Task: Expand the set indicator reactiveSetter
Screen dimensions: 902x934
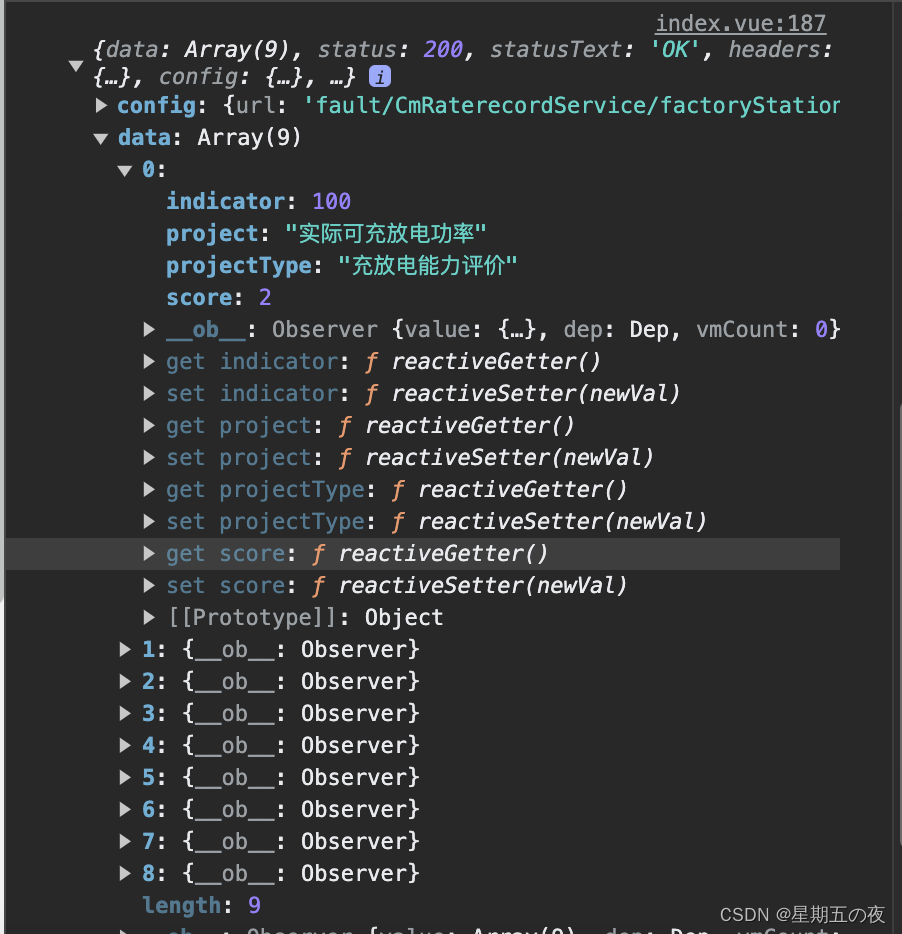Action: coord(149,393)
